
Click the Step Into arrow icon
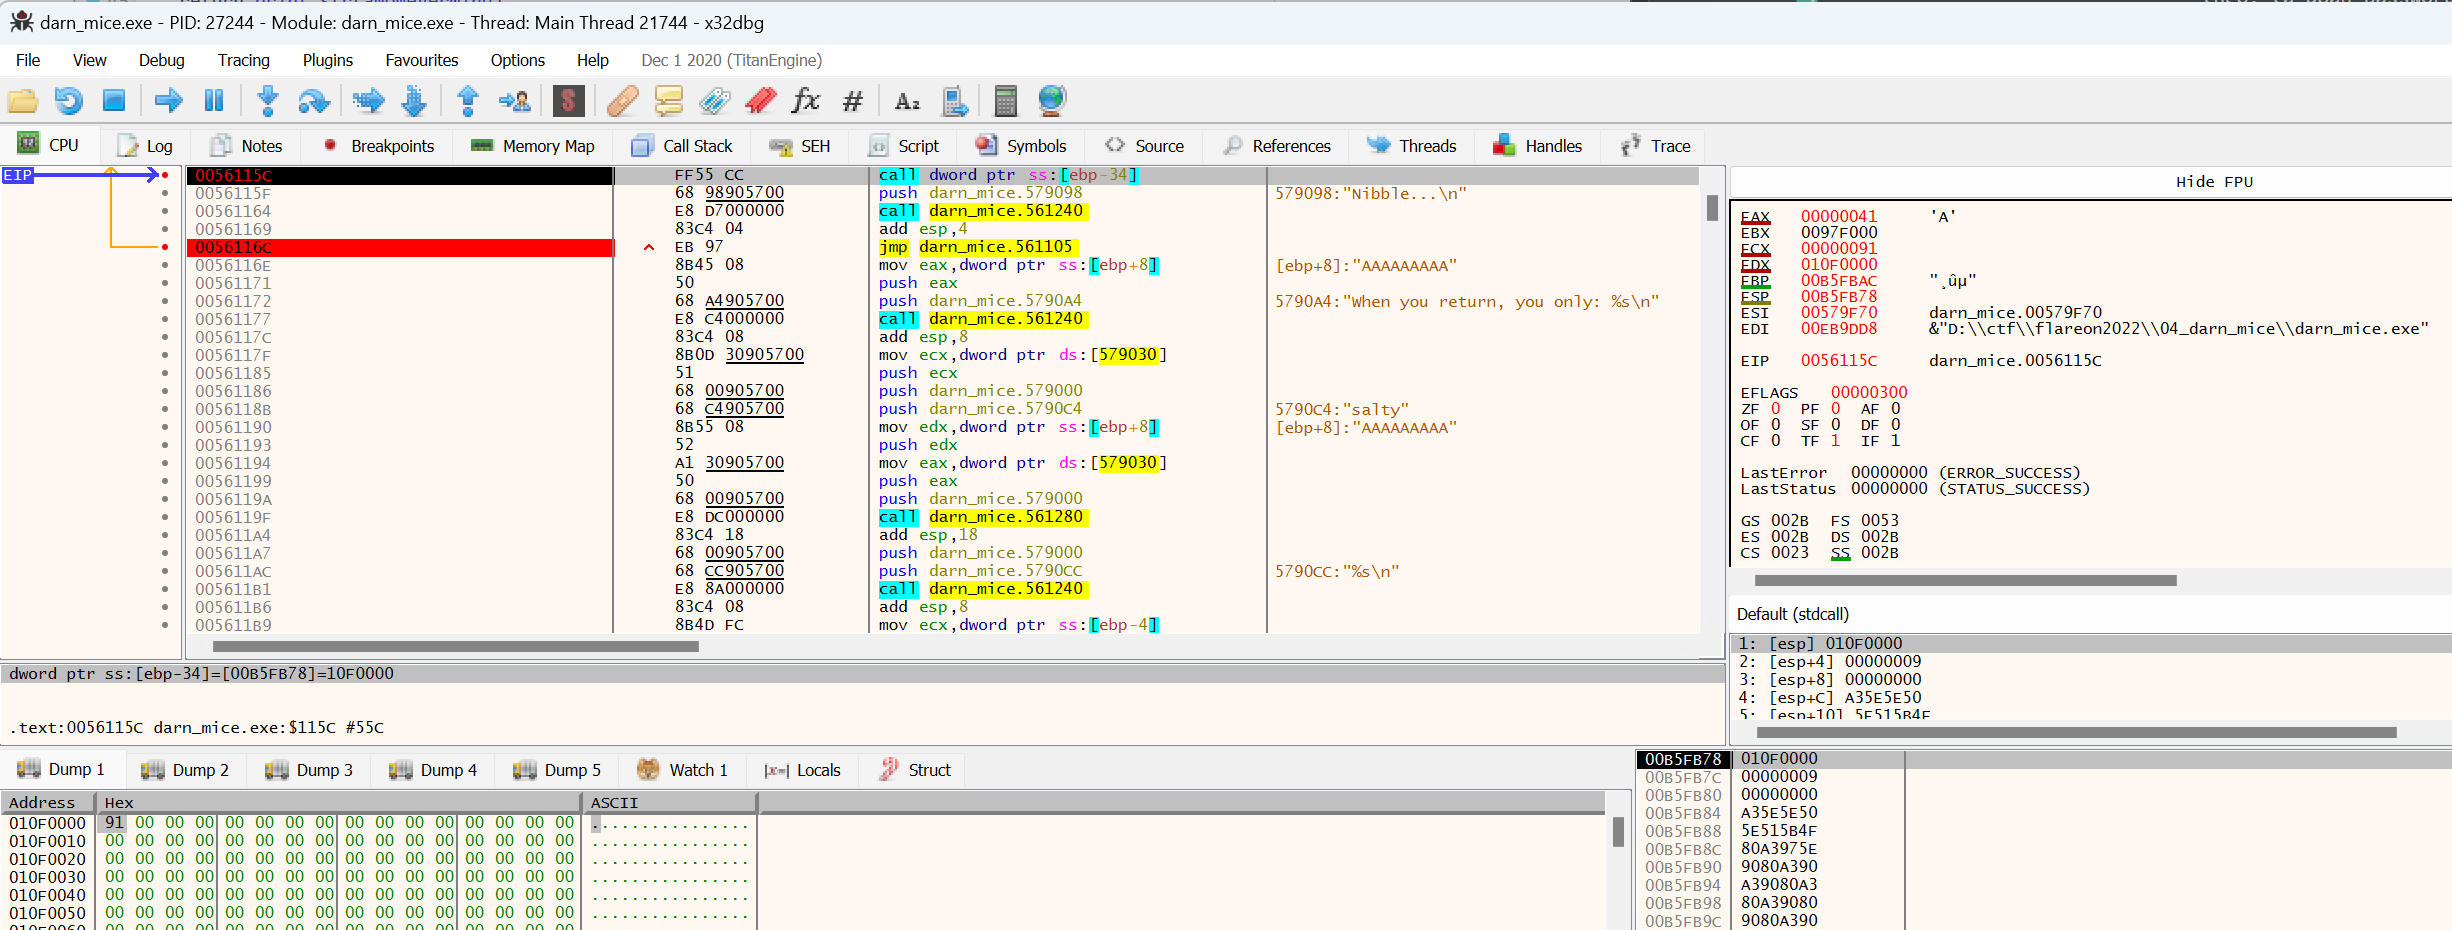(x=267, y=100)
